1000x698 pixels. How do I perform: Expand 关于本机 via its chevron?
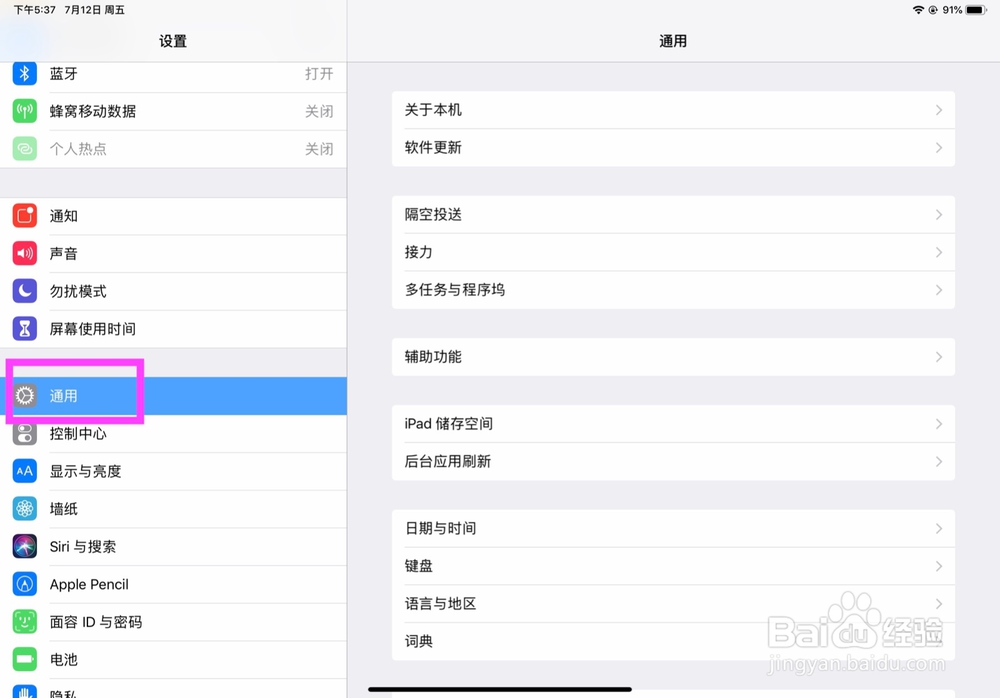[938, 110]
